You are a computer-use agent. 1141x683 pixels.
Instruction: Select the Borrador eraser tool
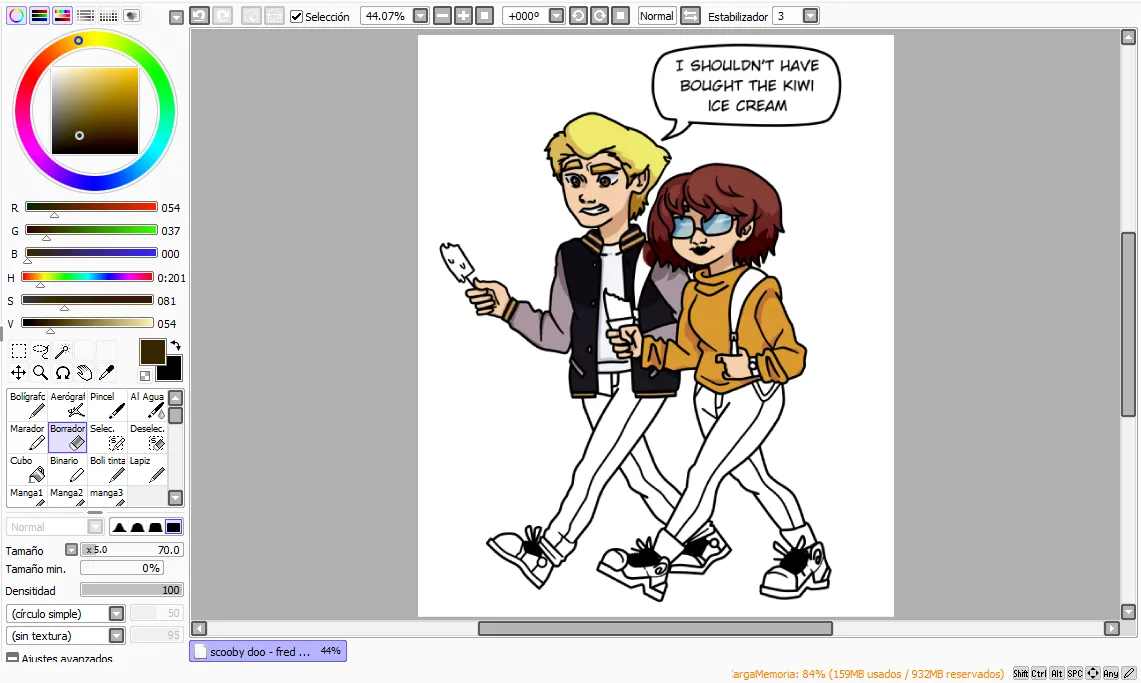pyautogui.click(x=68, y=437)
